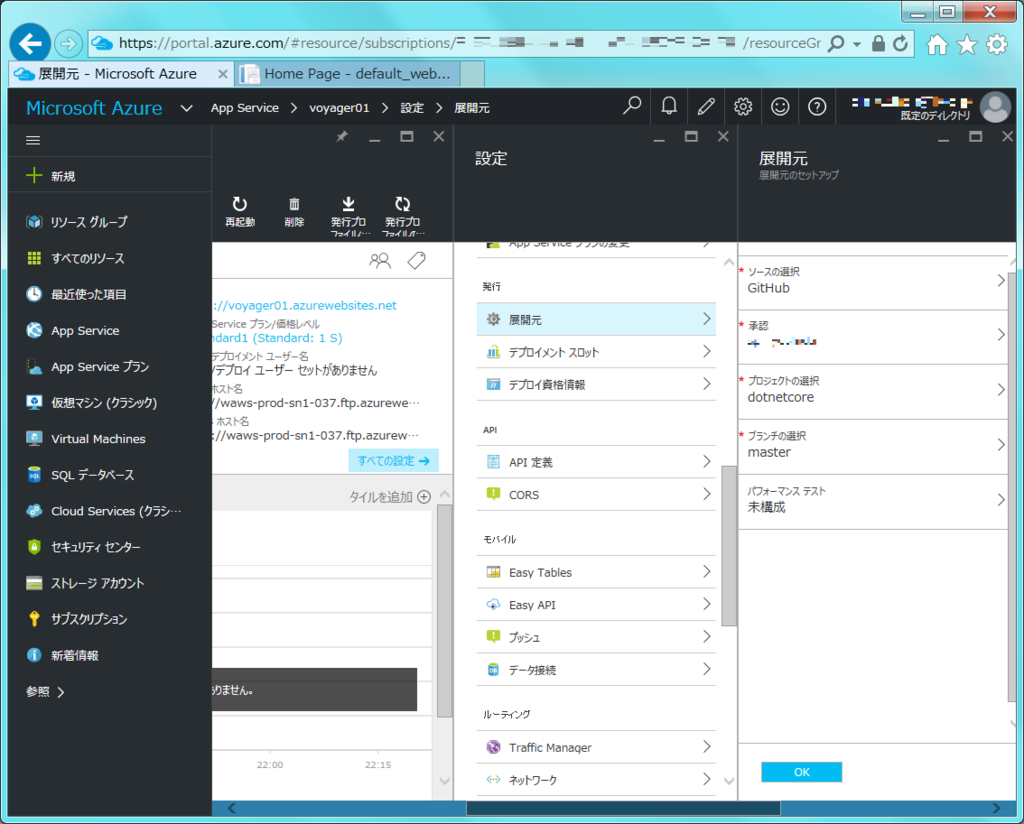Open the notifications bell

tap(669, 106)
